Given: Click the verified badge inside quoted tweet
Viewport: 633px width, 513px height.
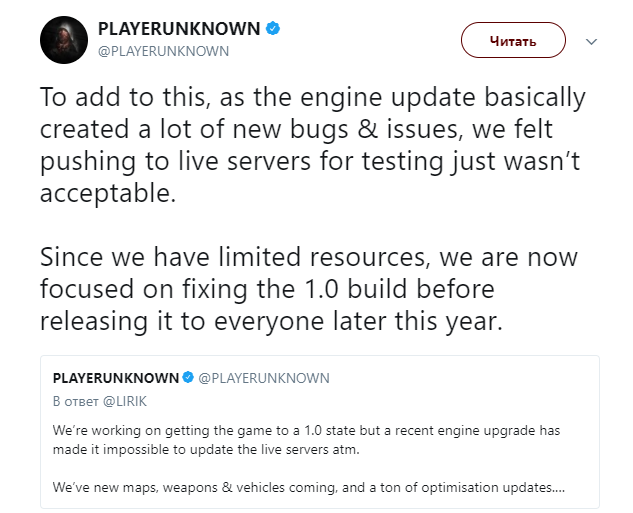Looking at the screenshot, I should 188,377.
